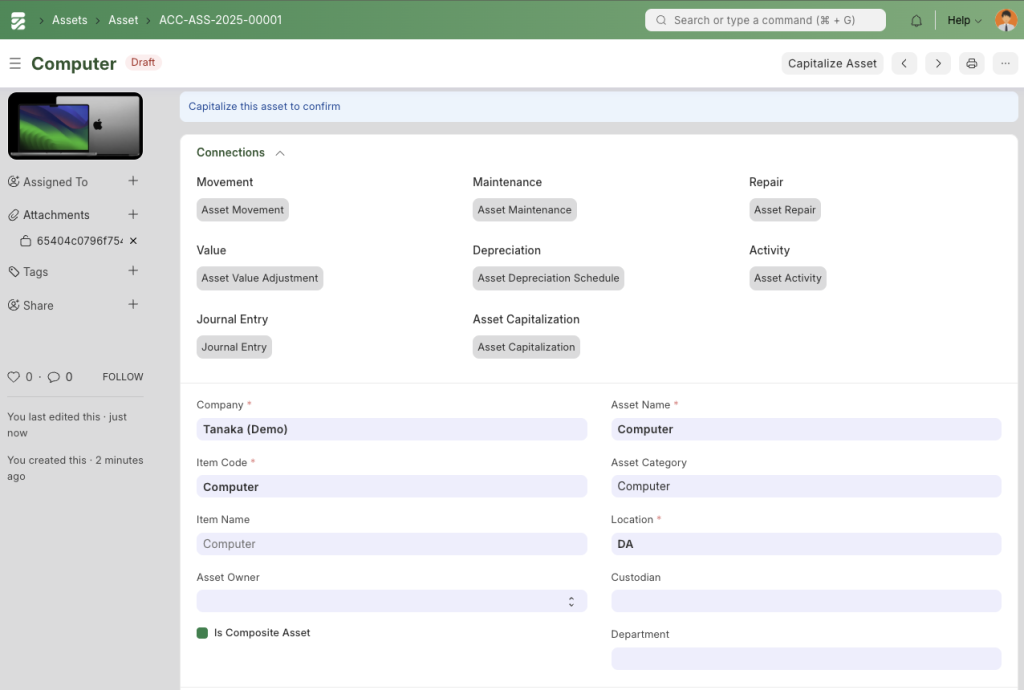Navigate to Assets breadcrumb
Viewport: 1024px width, 690px height.
(x=69, y=20)
